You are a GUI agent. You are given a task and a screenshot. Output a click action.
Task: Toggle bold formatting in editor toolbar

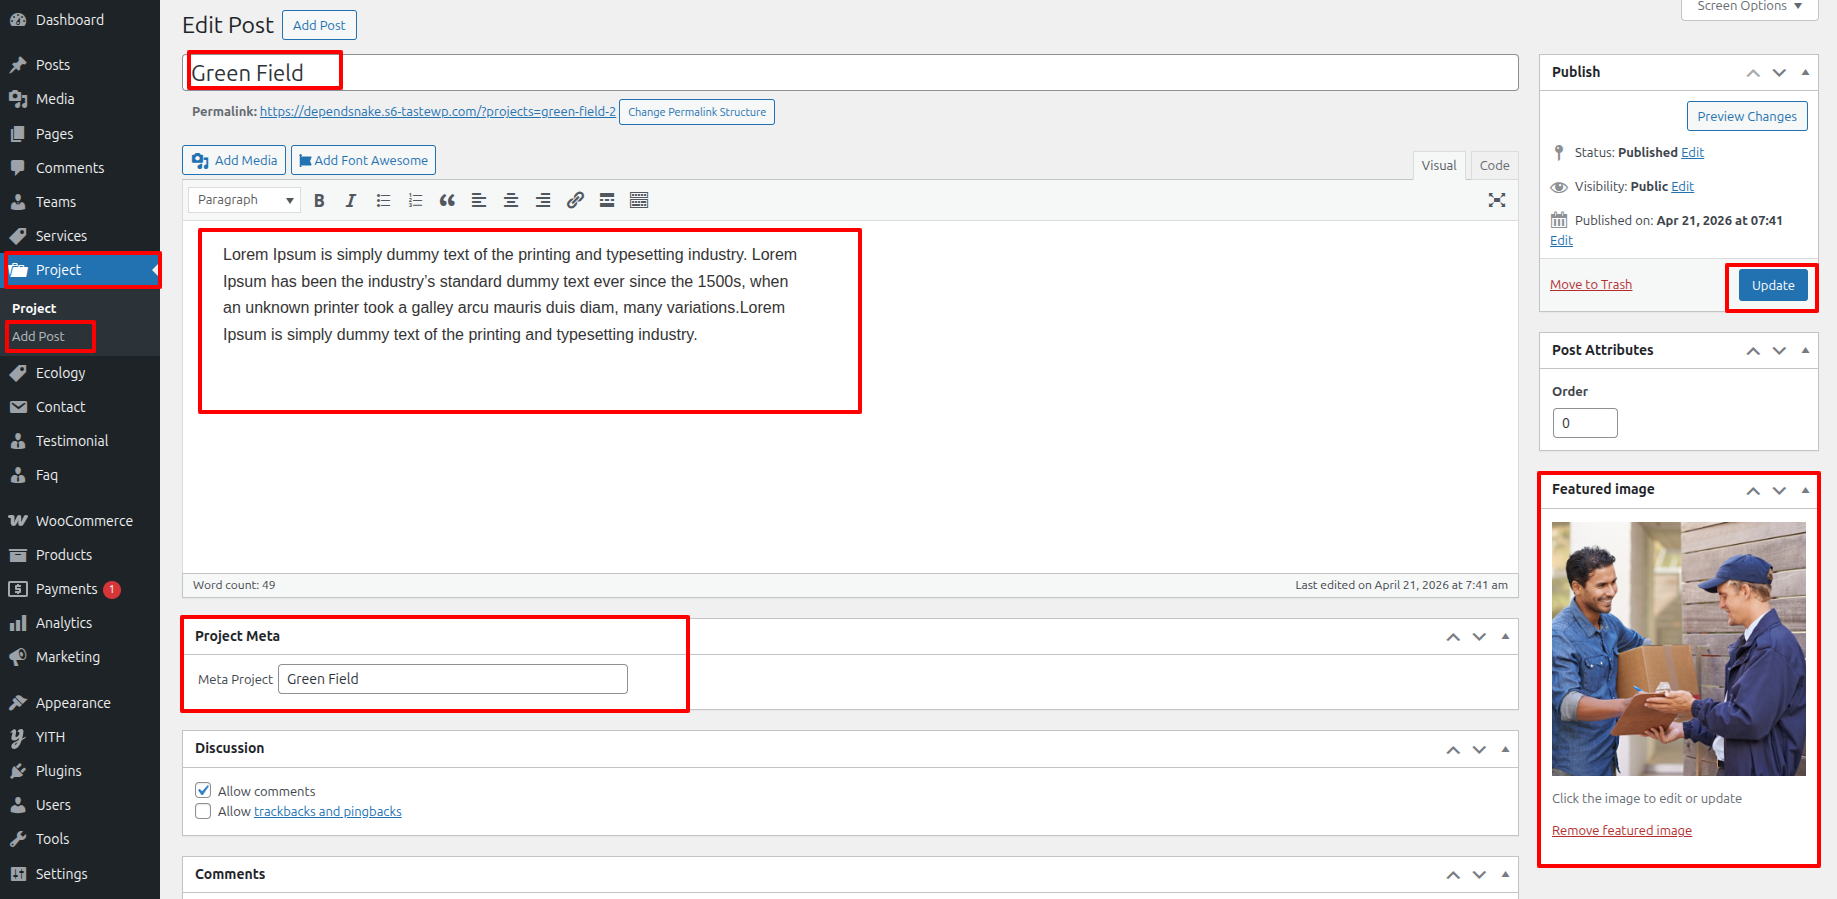pyautogui.click(x=319, y=201)
